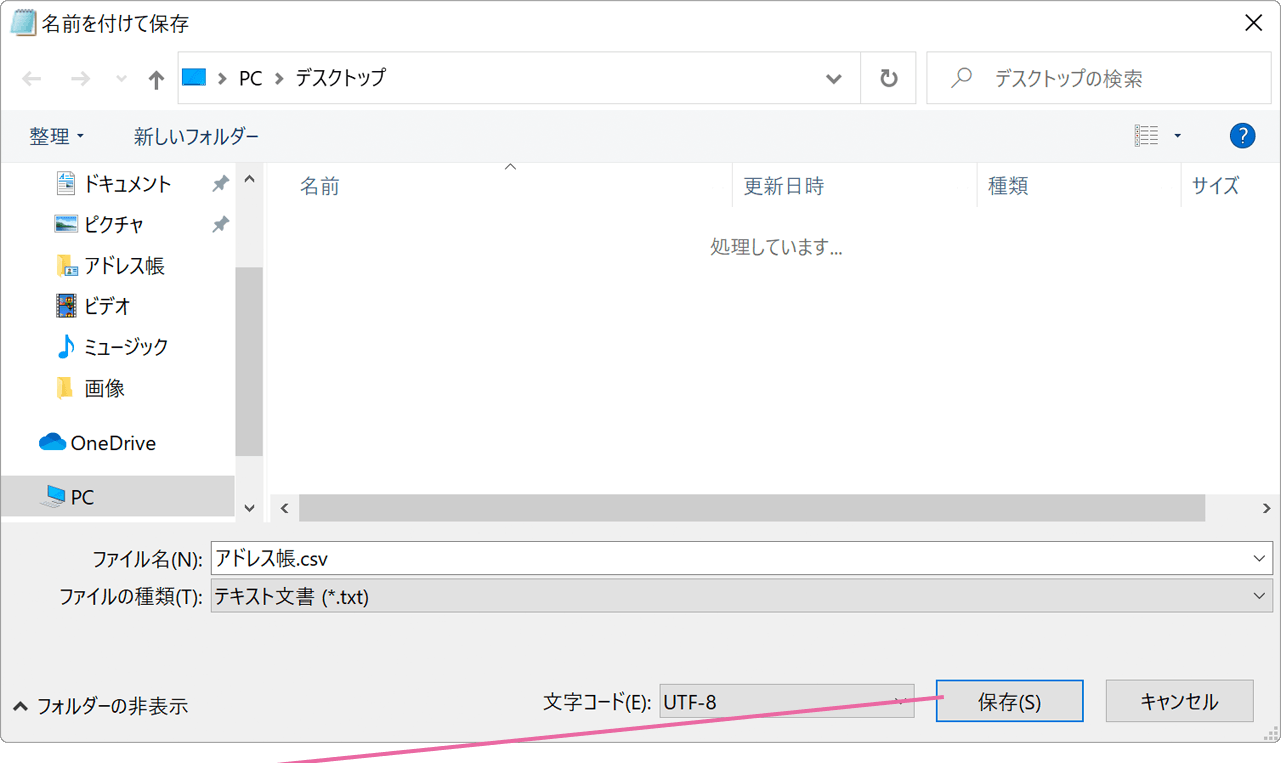Image resolution: width=1281 pixels, height=763 pixels.
Task: Go up one folder level
Action: [x=155, y=79]
